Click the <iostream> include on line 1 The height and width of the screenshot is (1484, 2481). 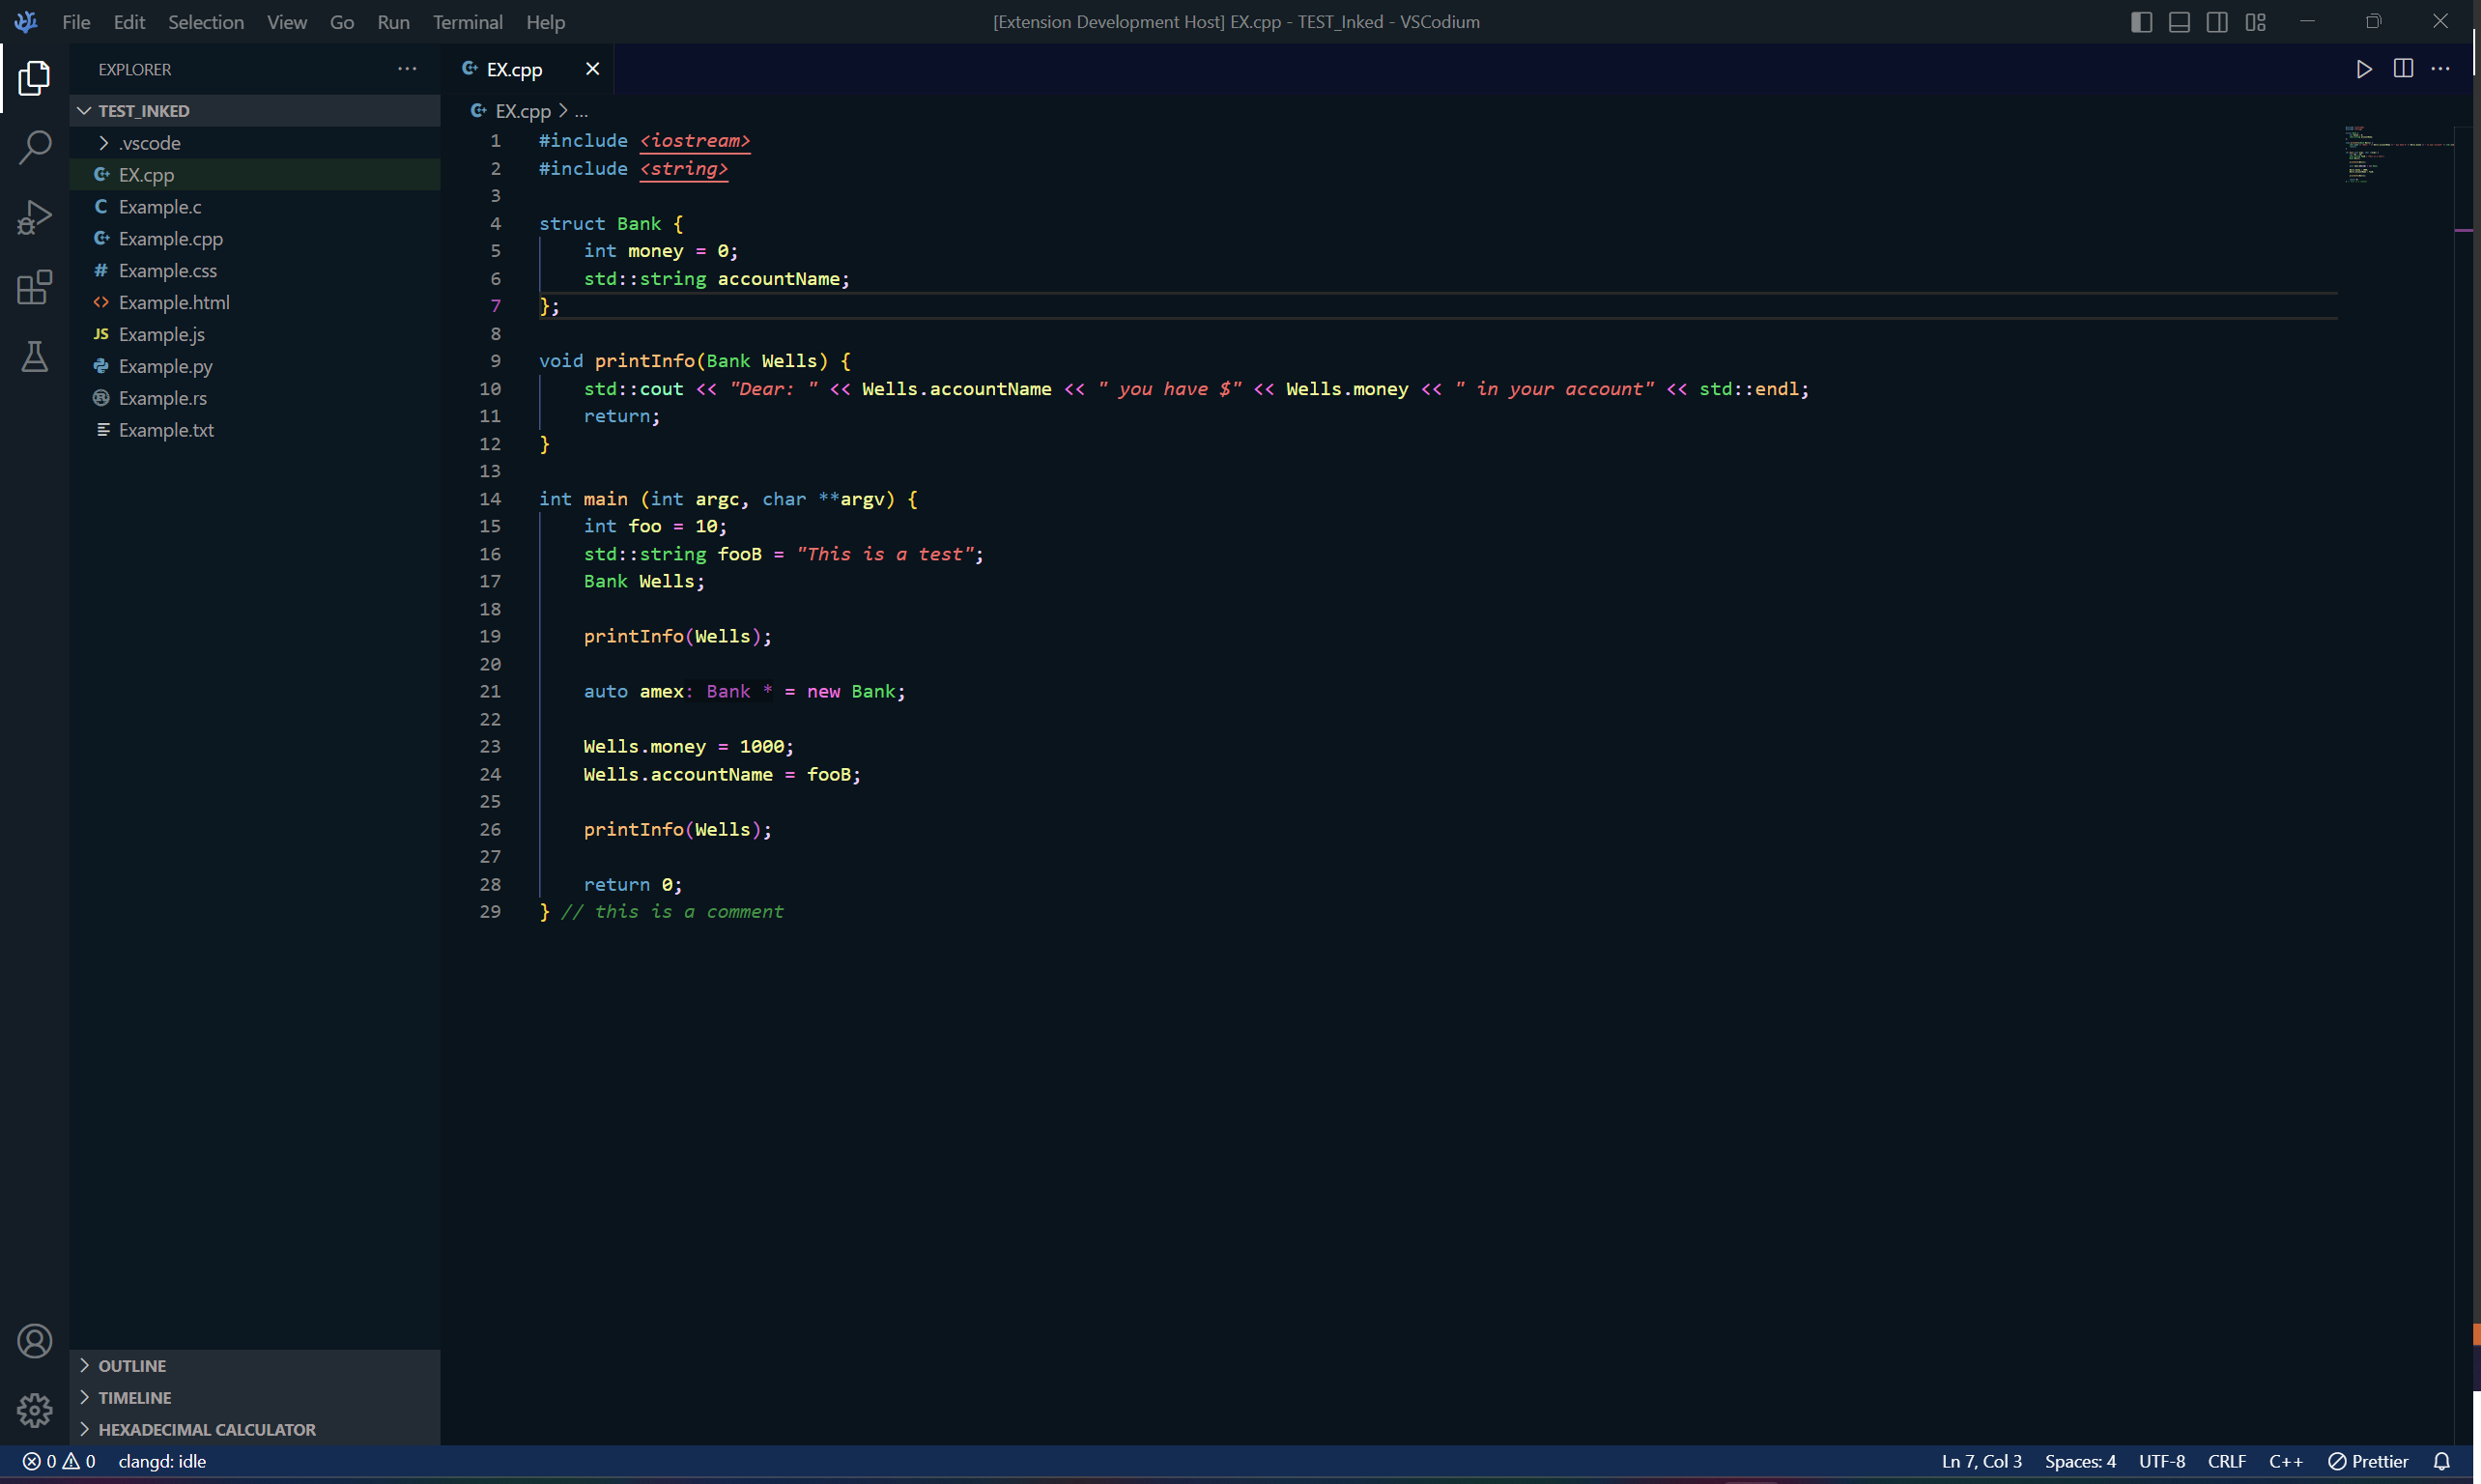coord(695,141)
